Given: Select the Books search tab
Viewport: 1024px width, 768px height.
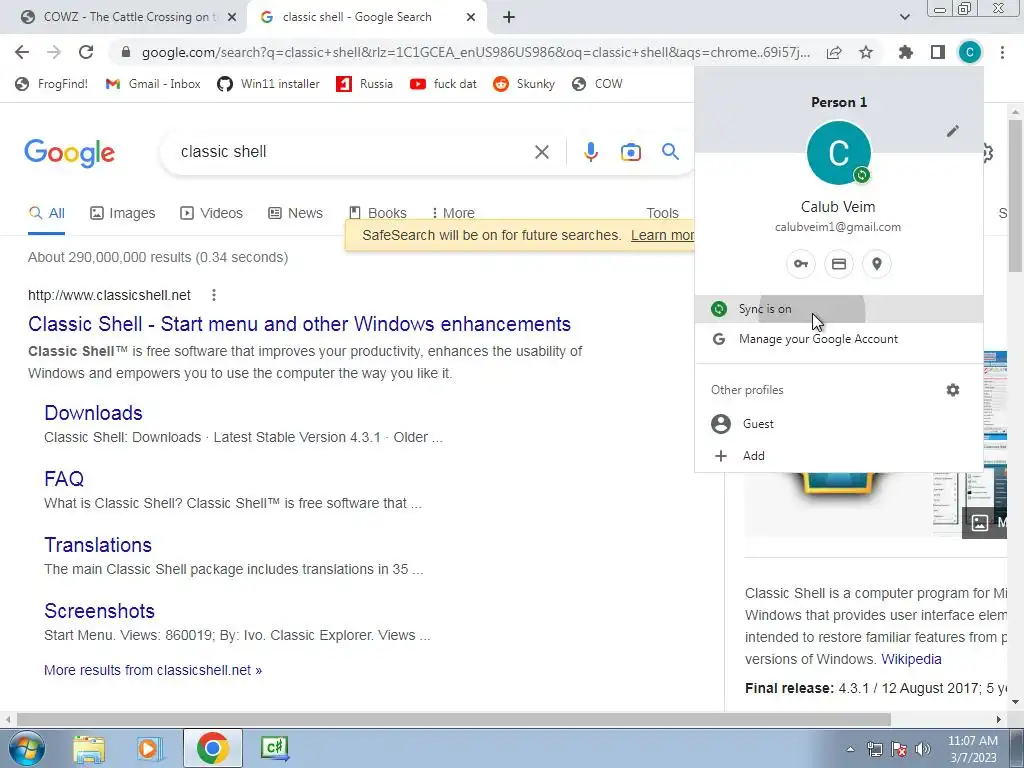Looking at the screenshot, I should (x=377, y=213).
